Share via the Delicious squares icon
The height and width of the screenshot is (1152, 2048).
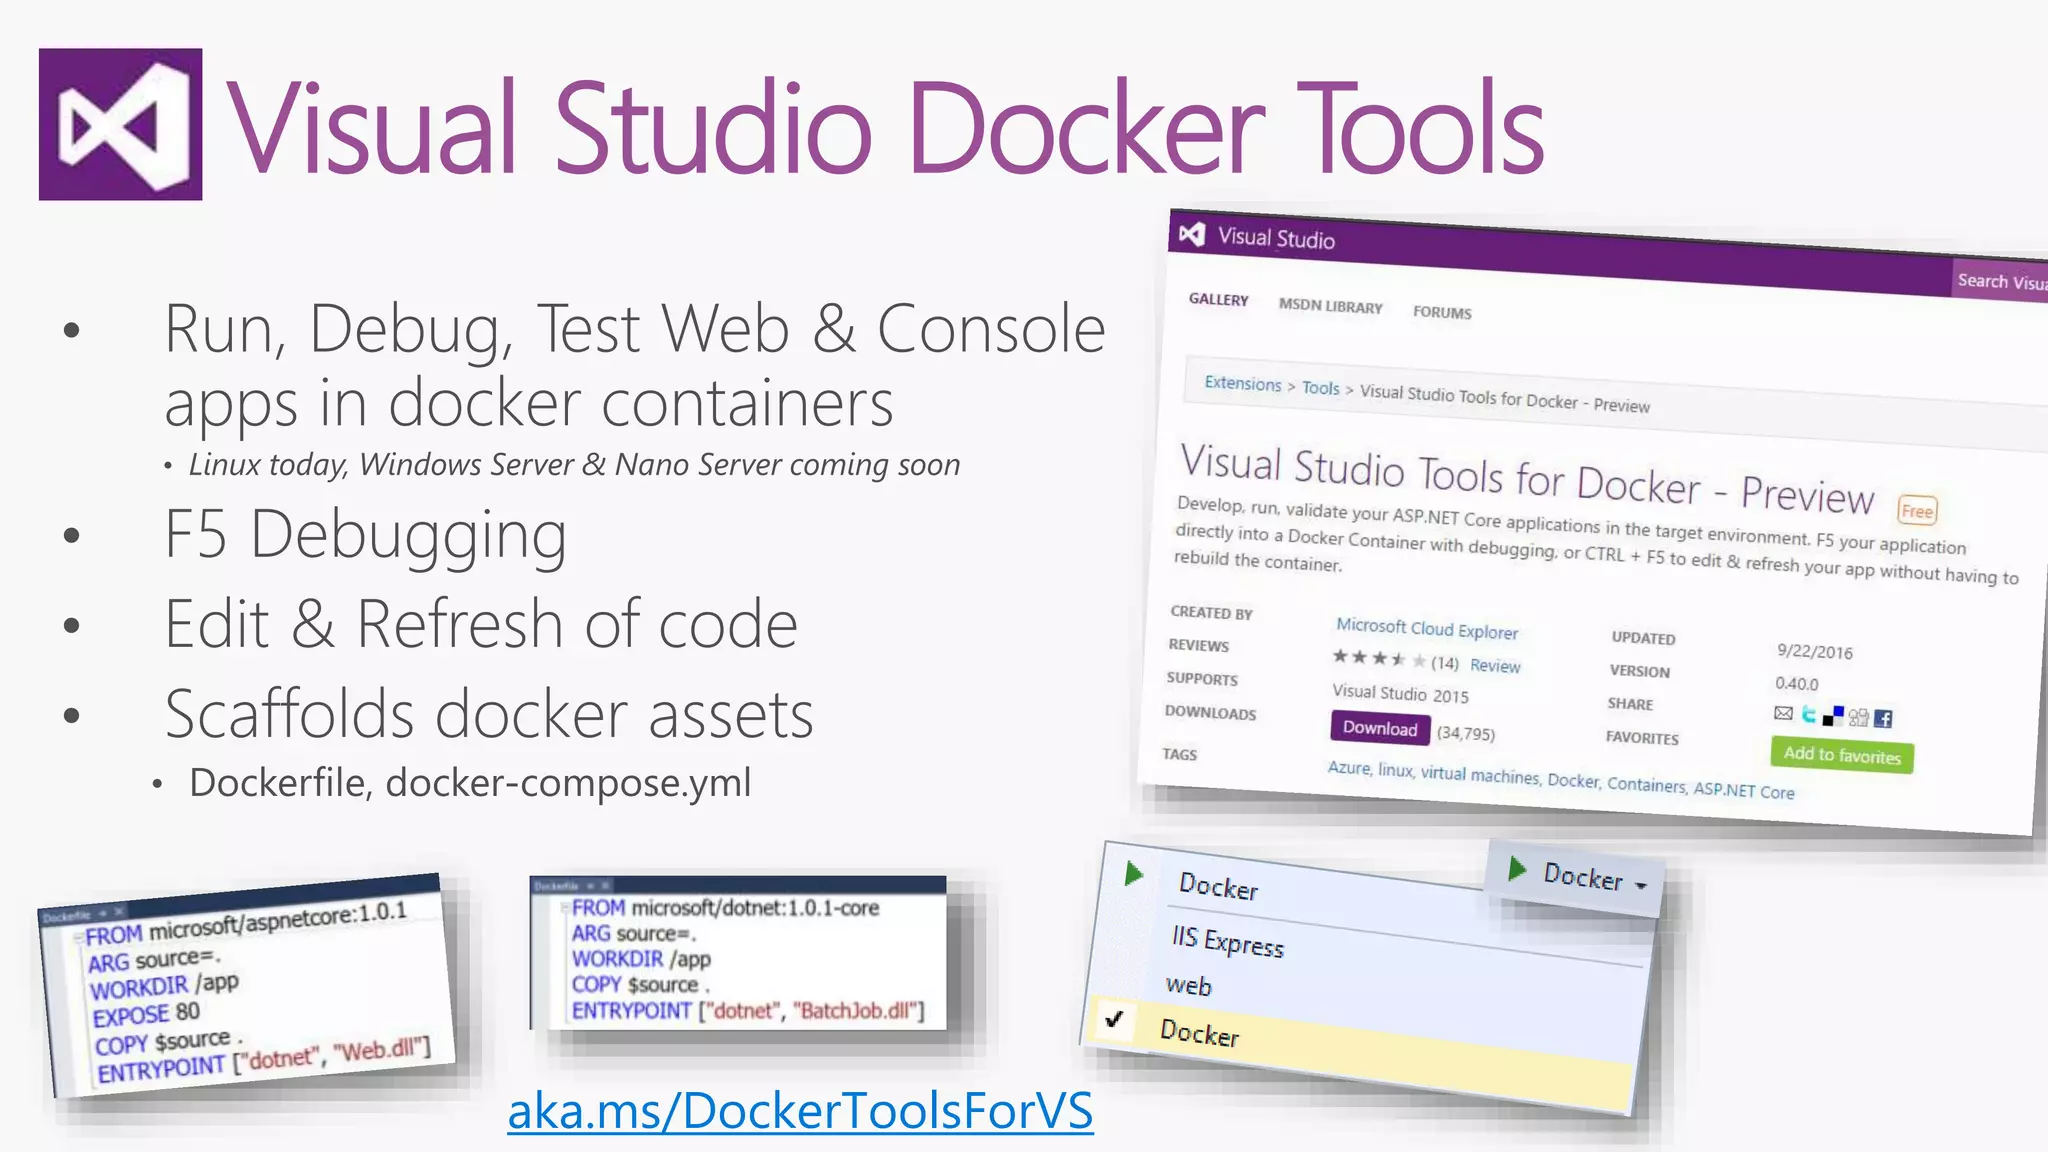tap(1833, 716)
